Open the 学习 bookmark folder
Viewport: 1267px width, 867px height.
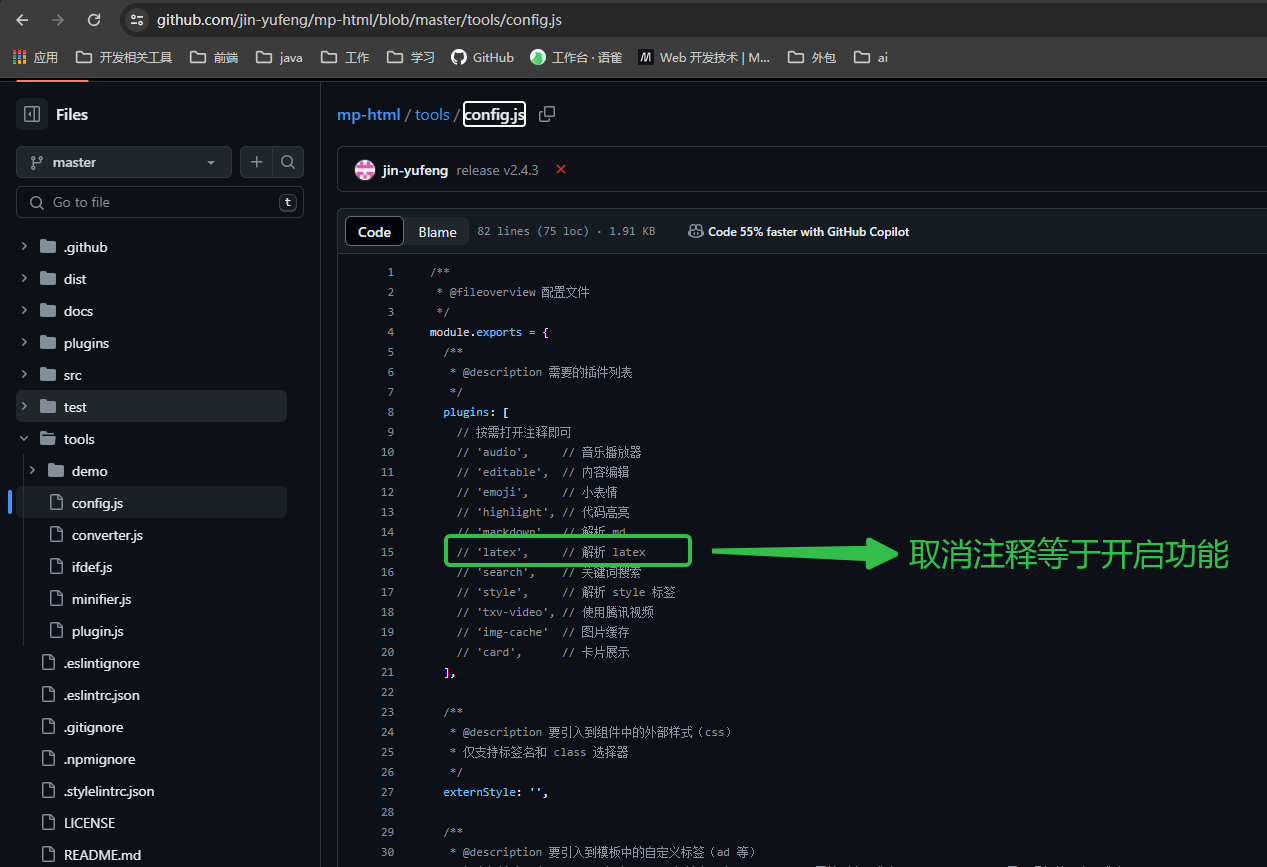411,57
